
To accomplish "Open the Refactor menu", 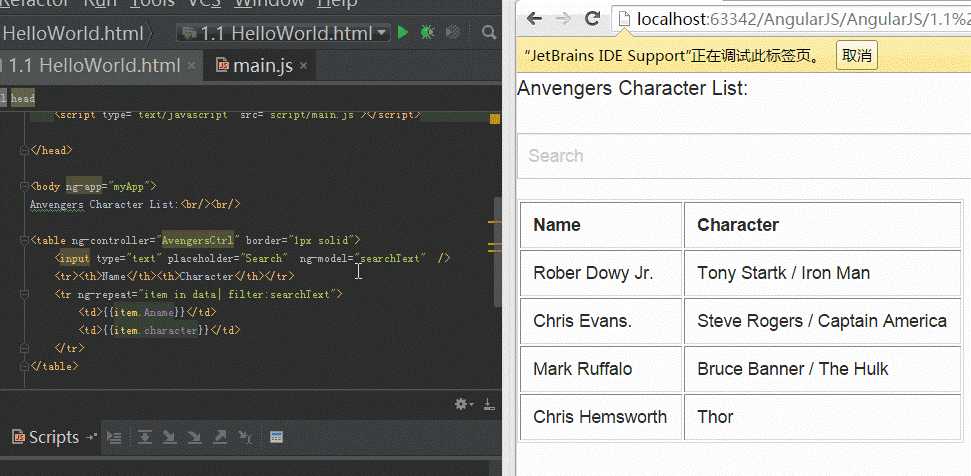I will point(35,4).
